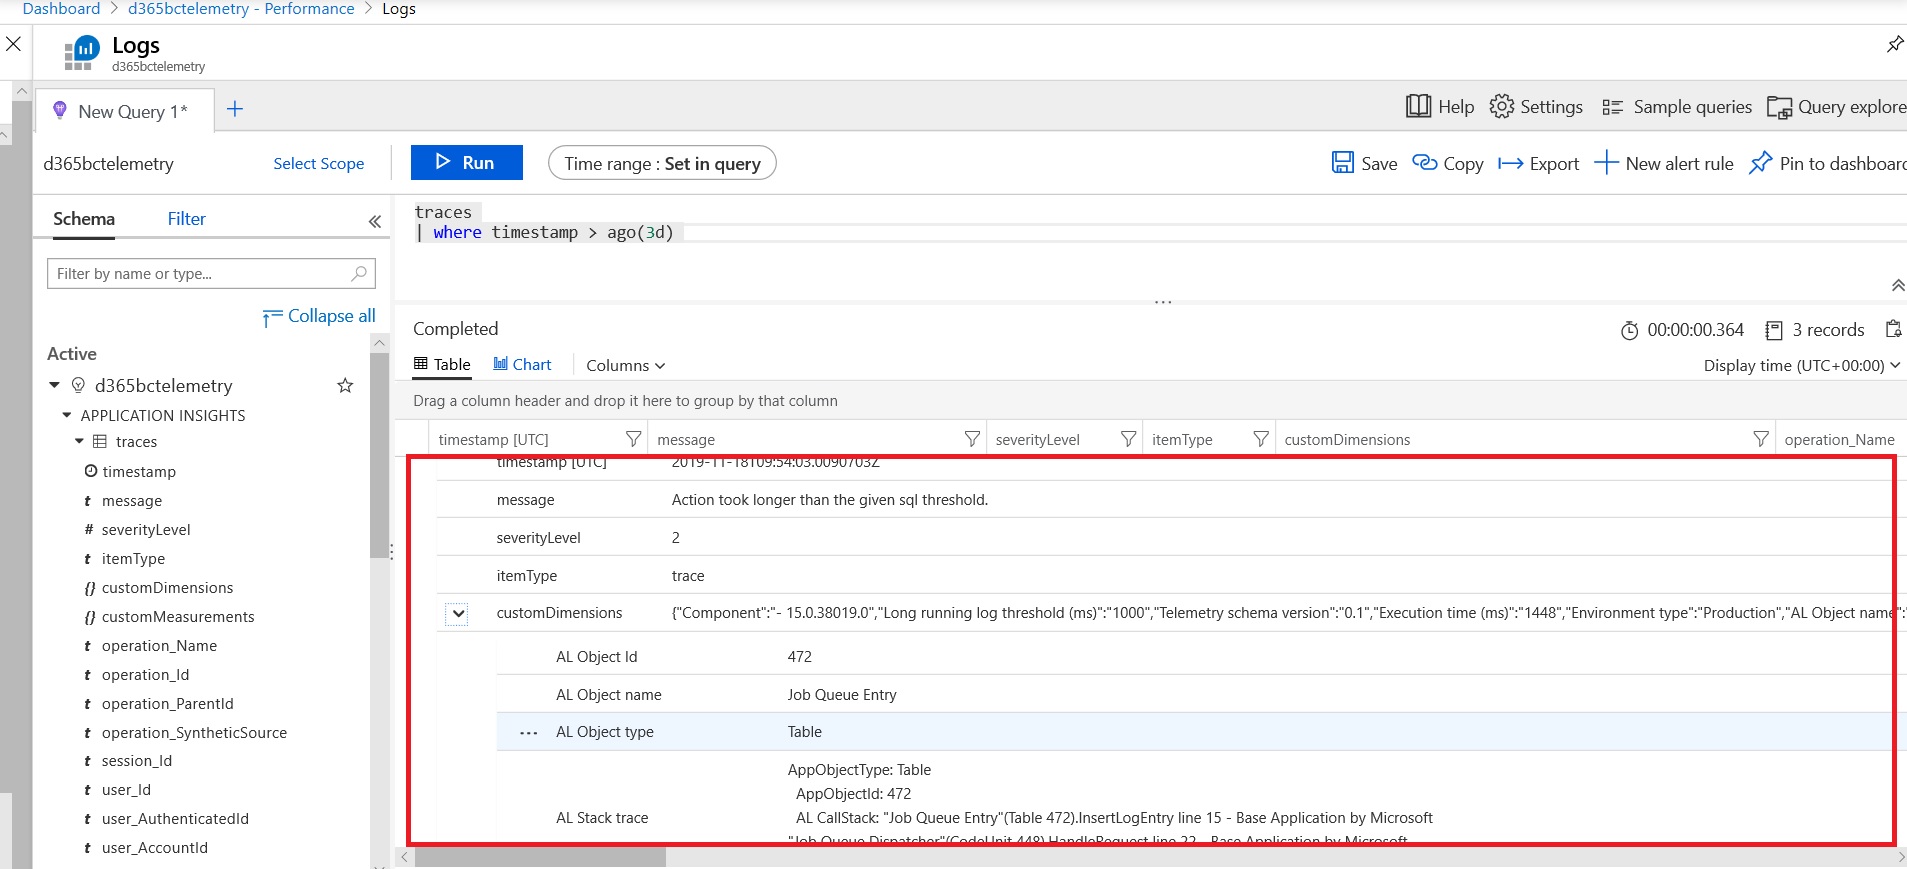Switch to the Filter tab
The width and height of the screenshot is (1907, 869).
click(x=186, y=218)
